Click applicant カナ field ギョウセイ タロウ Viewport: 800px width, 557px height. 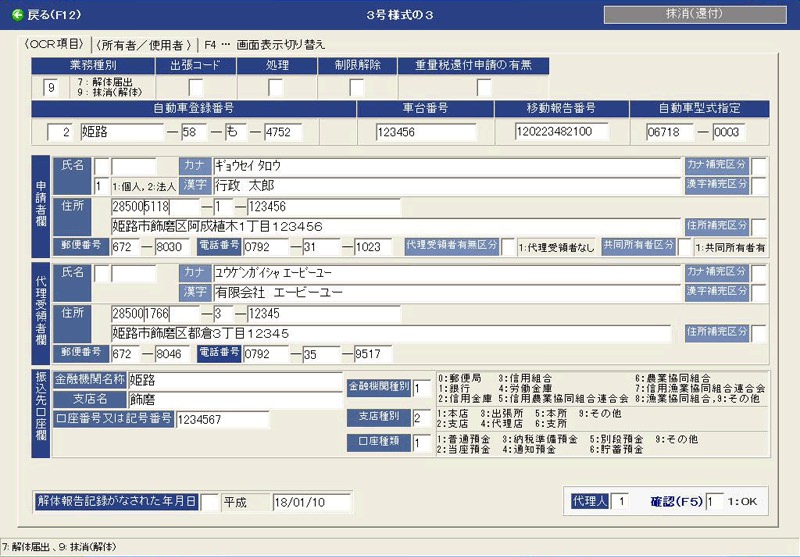tap(447, 166)
